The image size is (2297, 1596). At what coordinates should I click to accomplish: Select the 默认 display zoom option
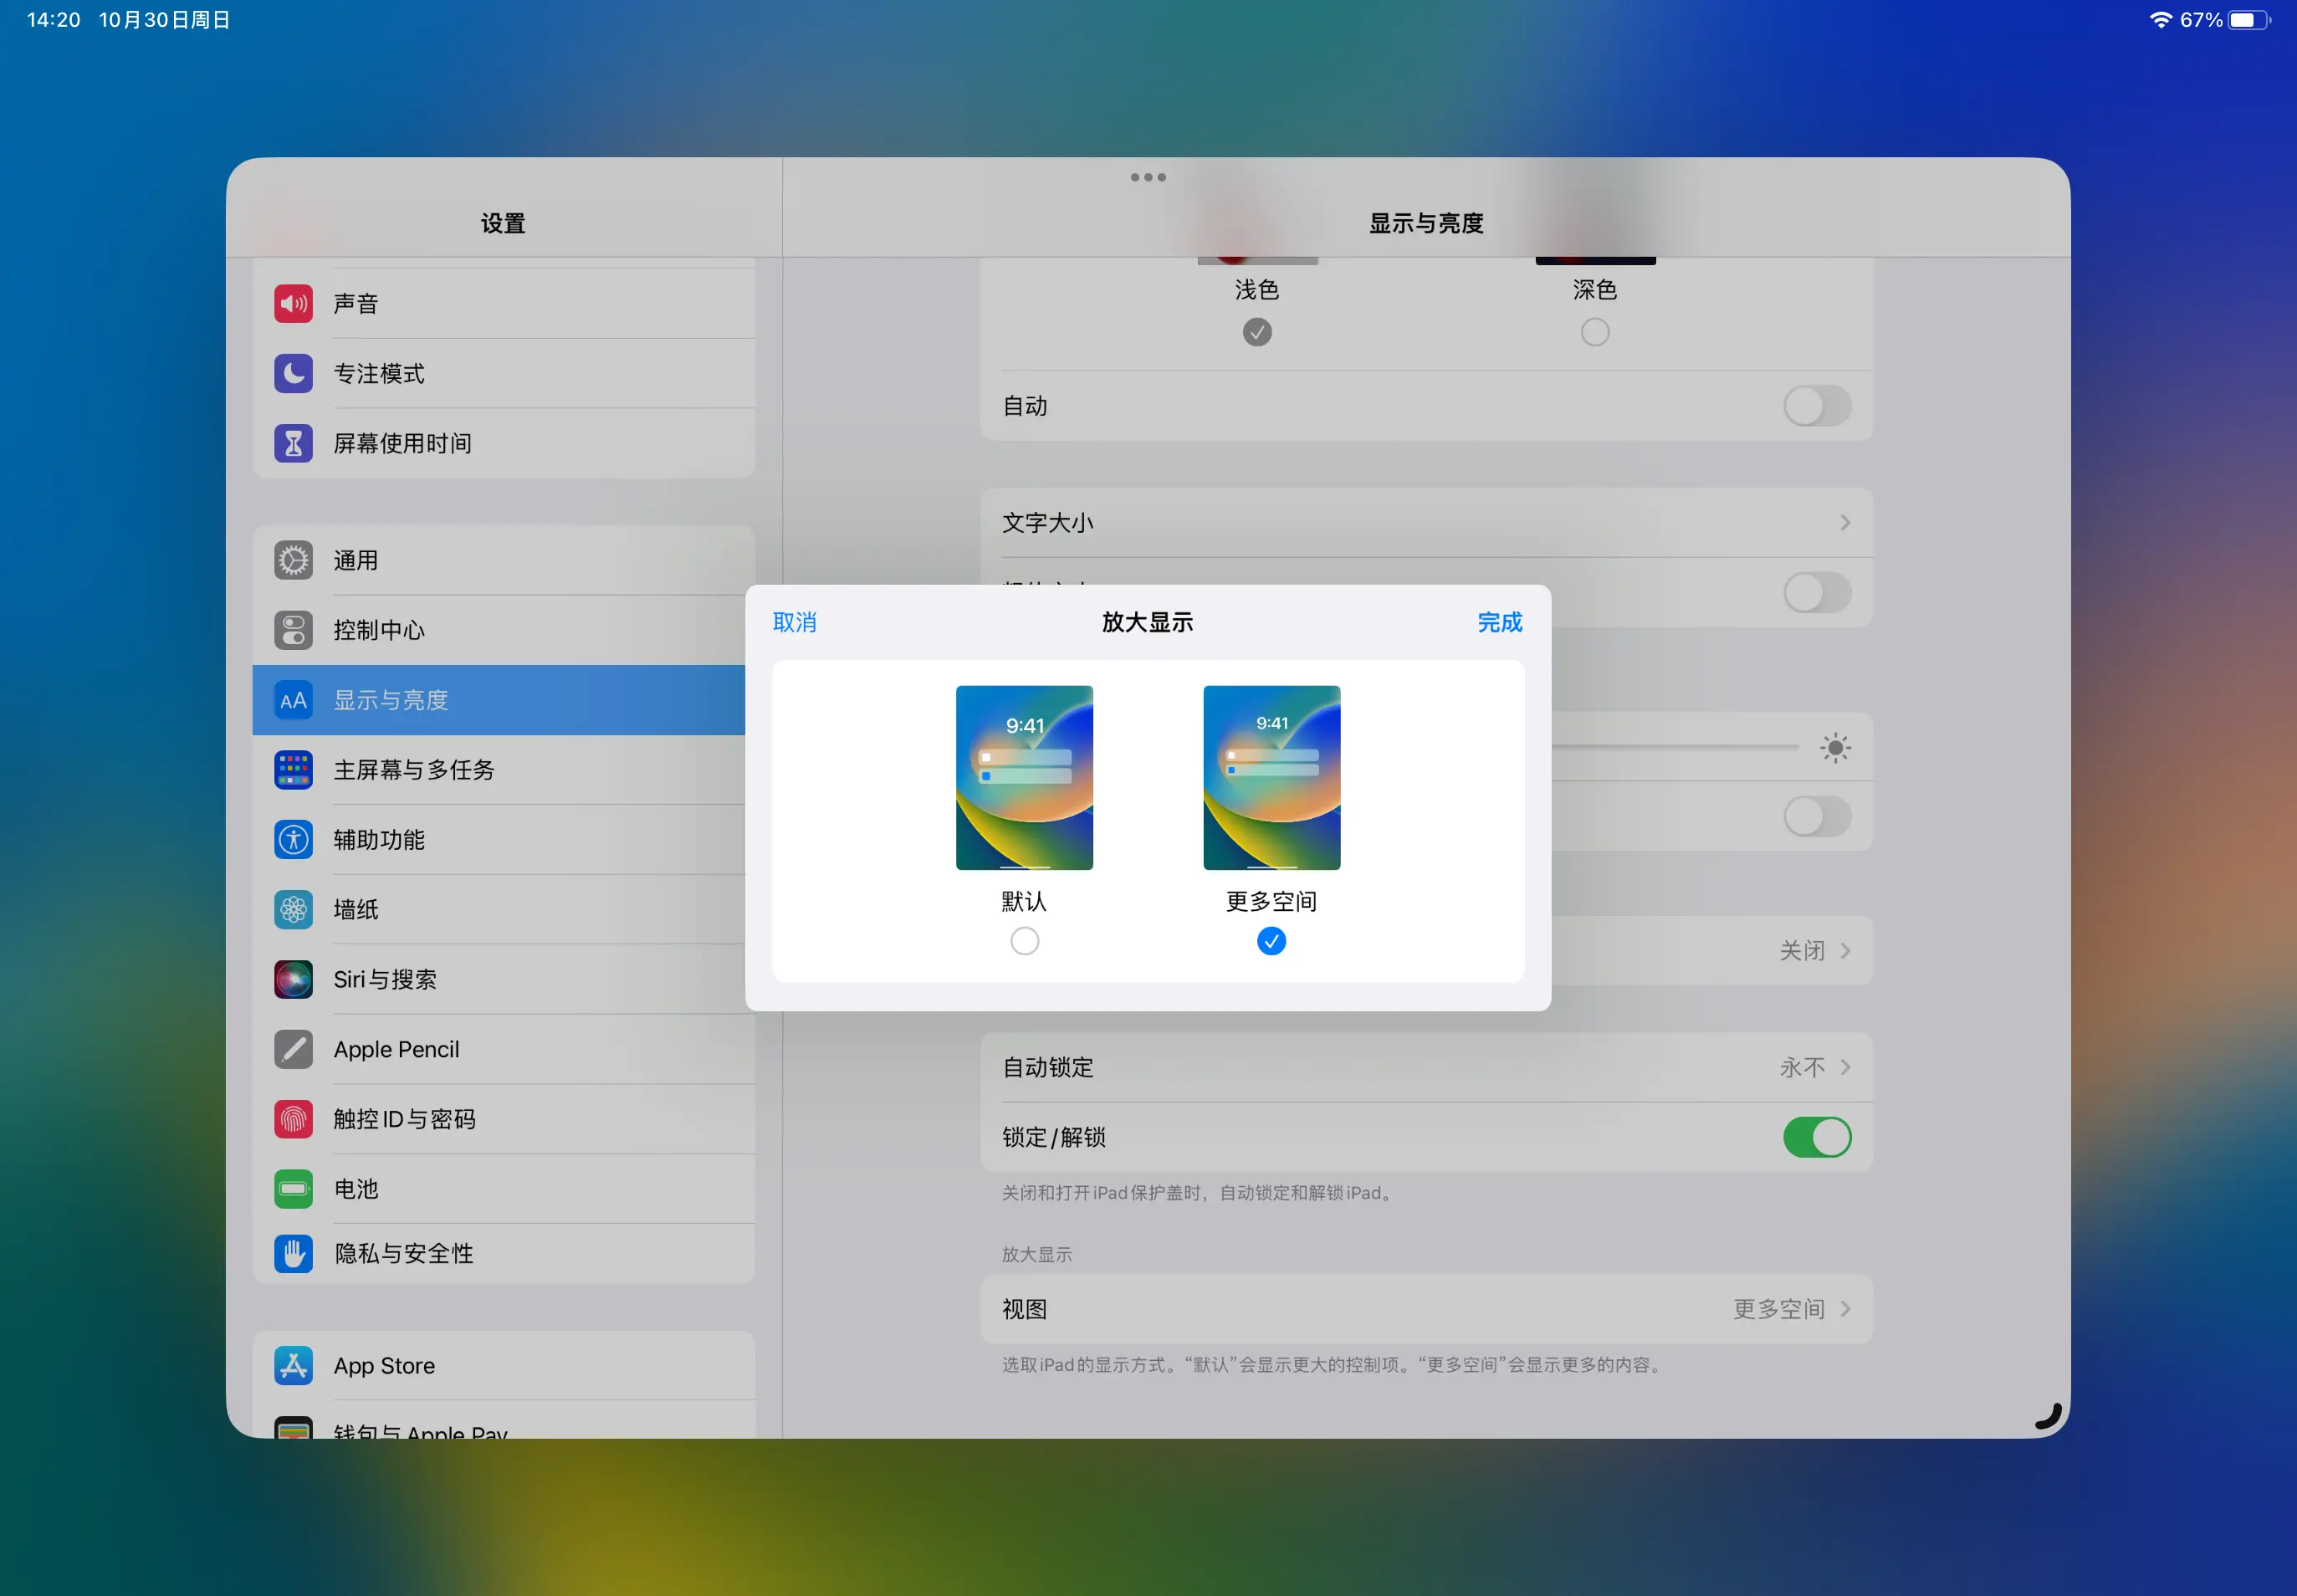coord(1023,940)
